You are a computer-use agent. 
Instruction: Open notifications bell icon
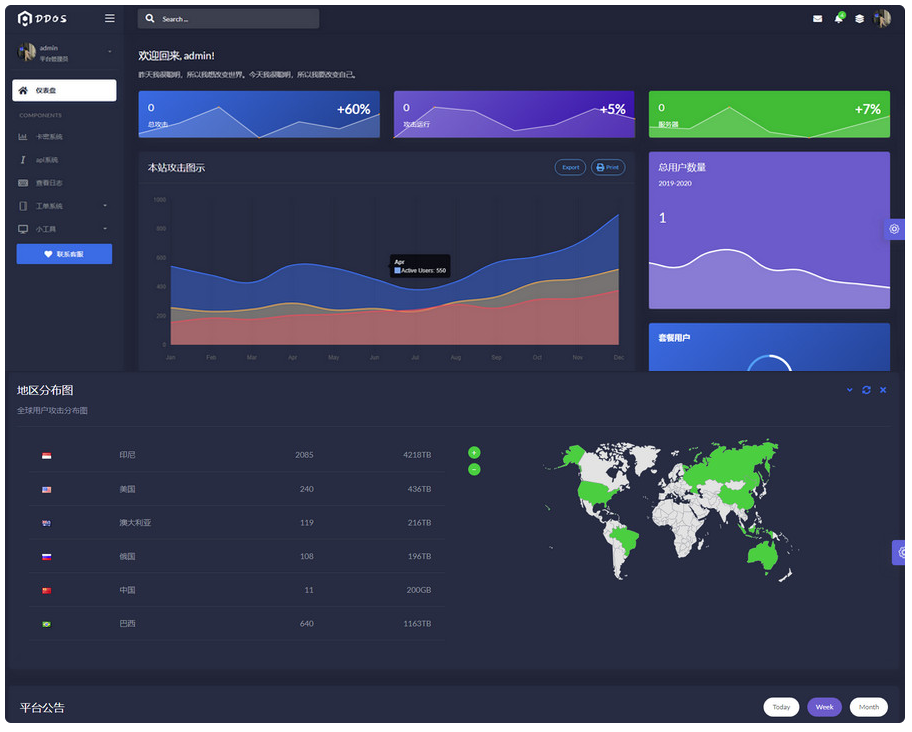[x=838, y=19]
